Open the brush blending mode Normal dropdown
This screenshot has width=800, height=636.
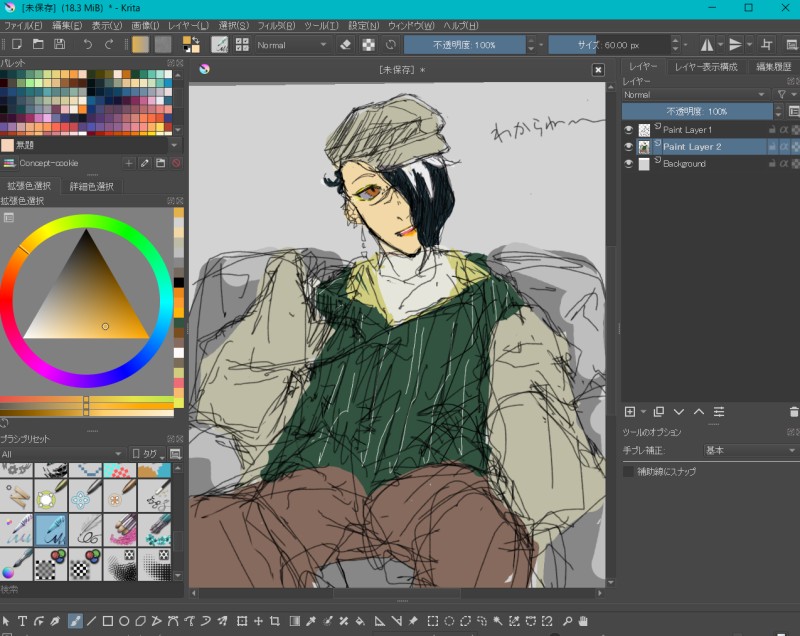pos(291,45)
